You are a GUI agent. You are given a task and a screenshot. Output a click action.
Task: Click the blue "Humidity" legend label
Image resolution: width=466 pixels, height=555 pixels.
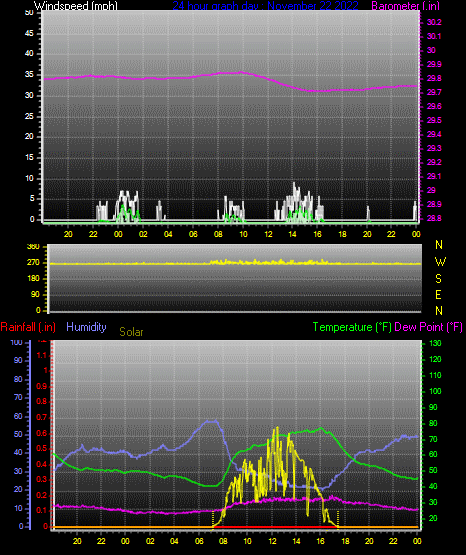tap(86, 327)
